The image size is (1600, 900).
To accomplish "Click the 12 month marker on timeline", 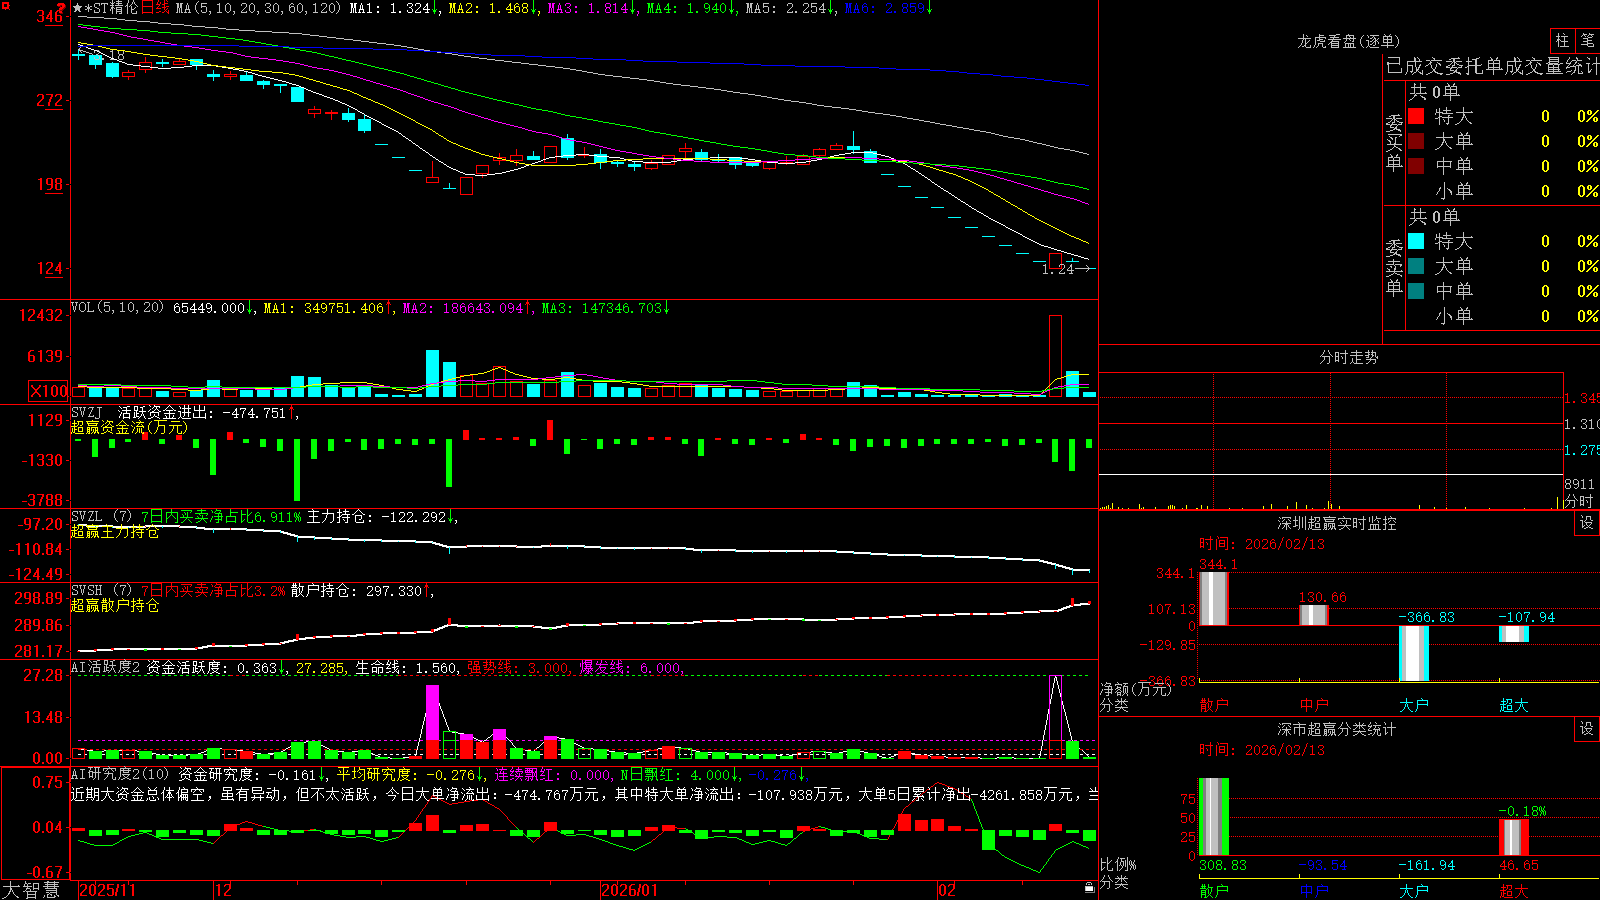I will [x=224, y=890].
